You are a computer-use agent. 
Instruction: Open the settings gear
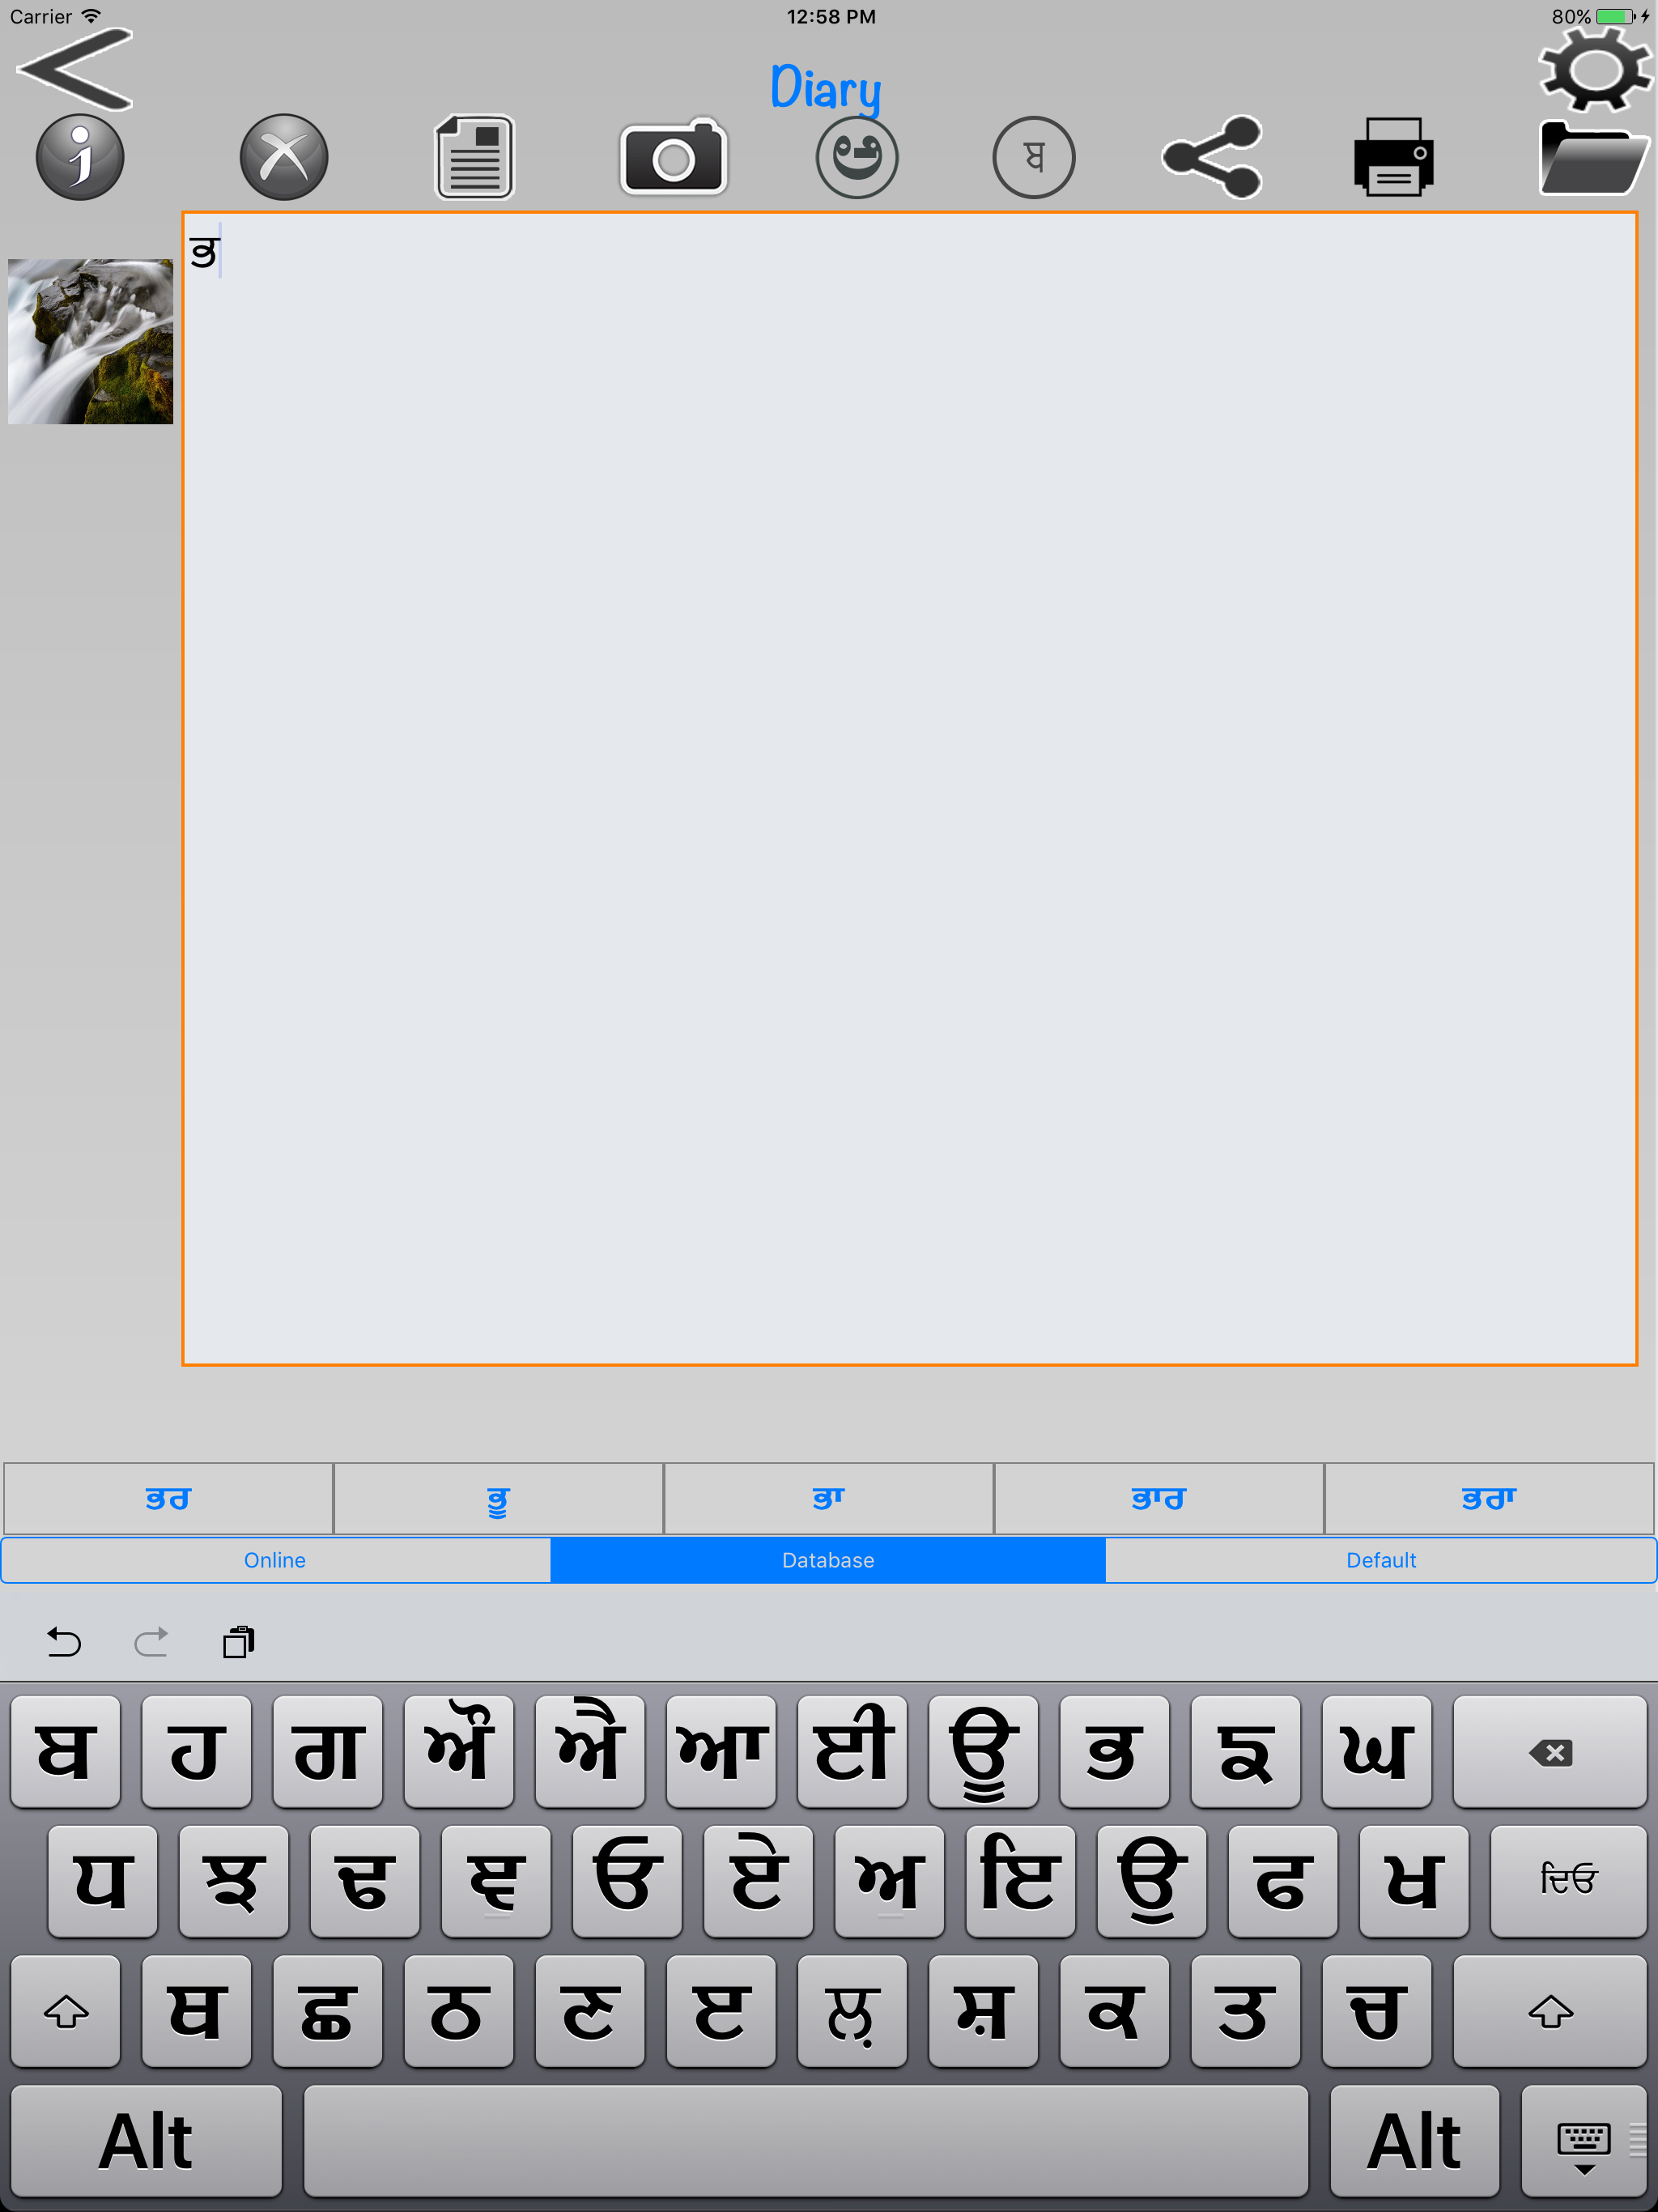[x=1595, y=69]
